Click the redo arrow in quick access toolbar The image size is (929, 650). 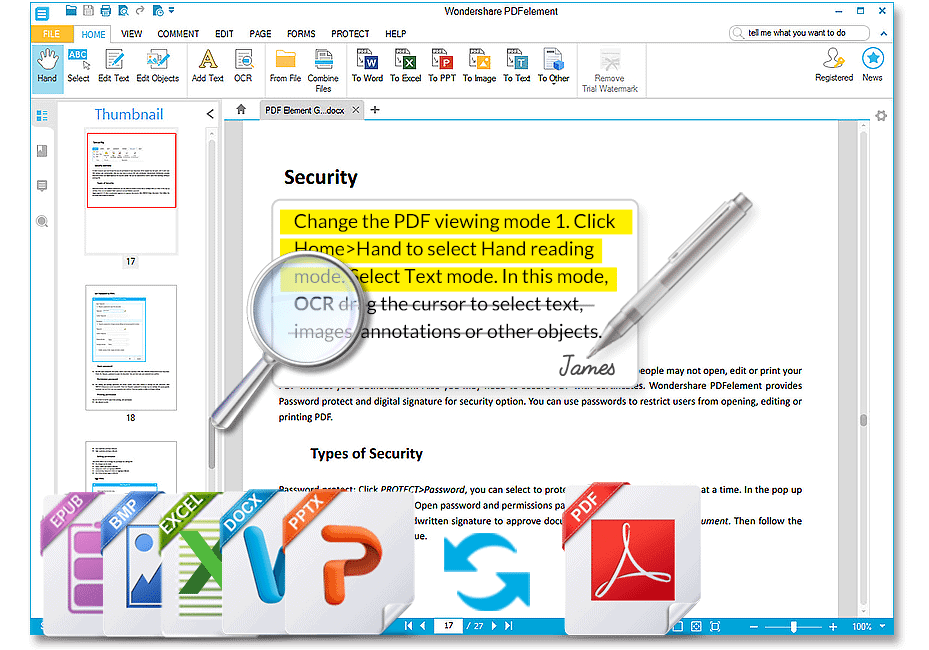point(140,10)
